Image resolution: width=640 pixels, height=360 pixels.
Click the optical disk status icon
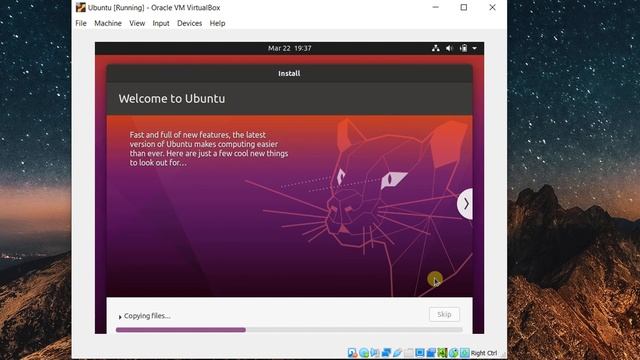(x=364, y=353)
